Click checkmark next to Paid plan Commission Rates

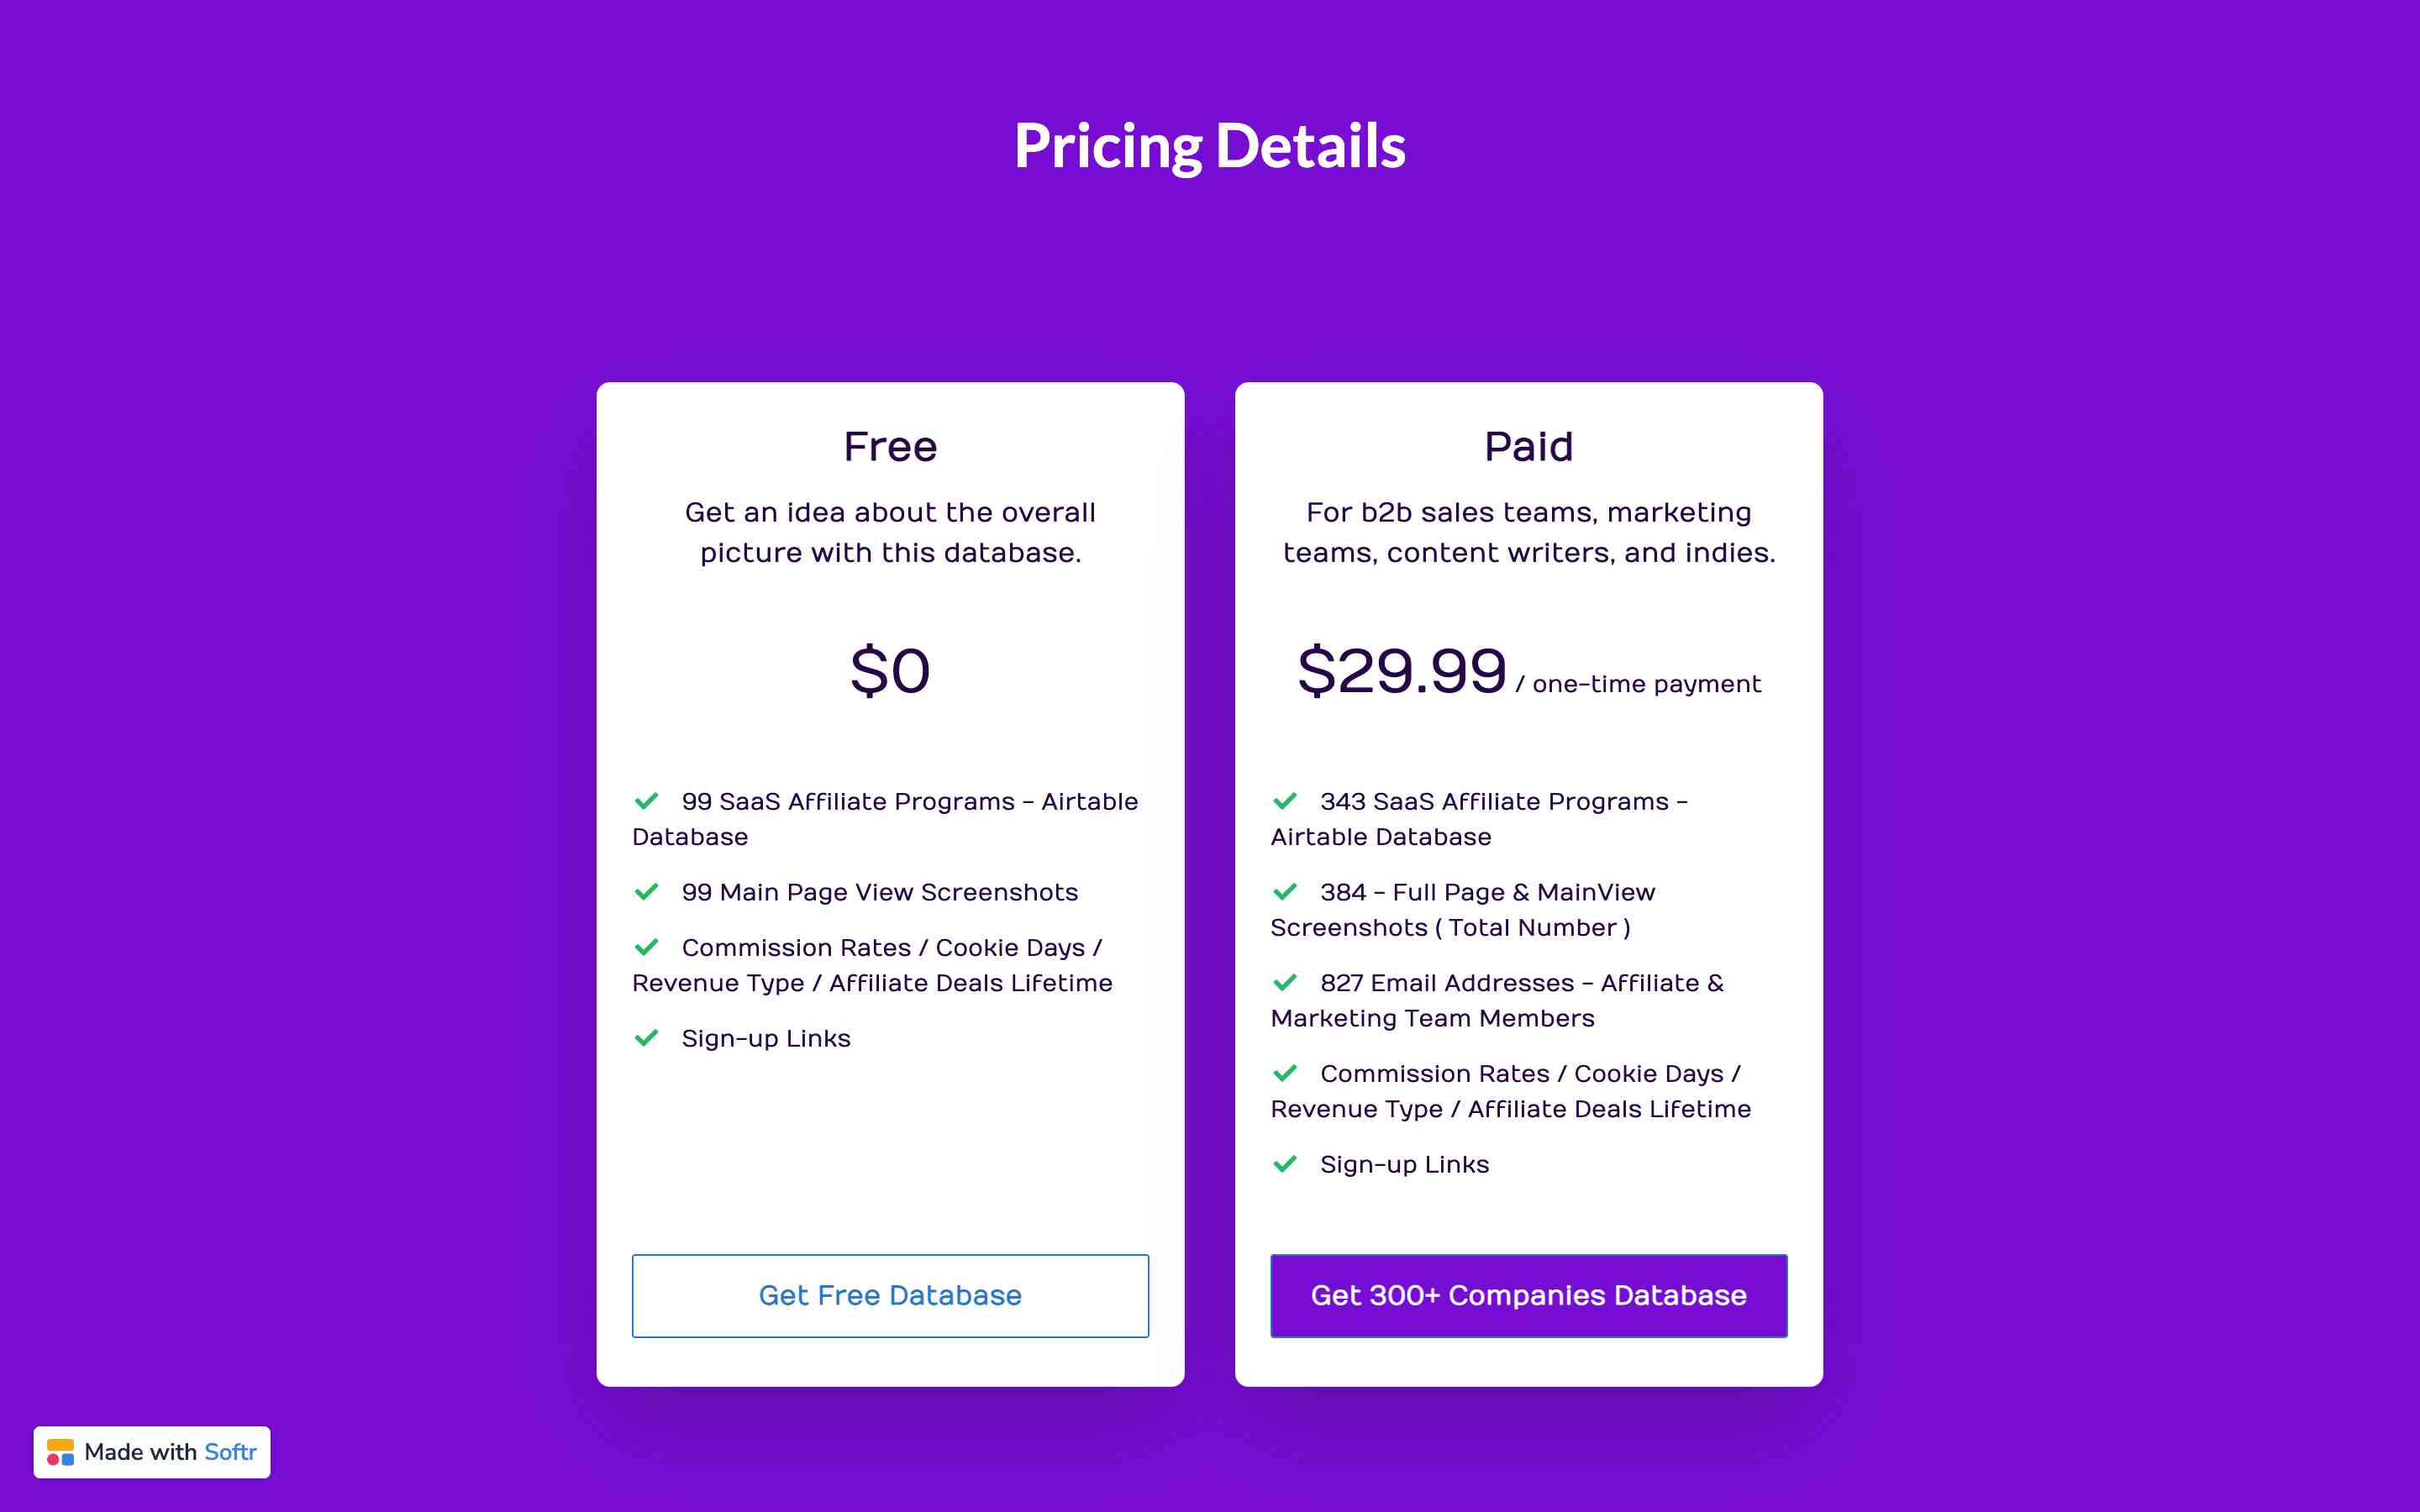tap(1285, 1073)
